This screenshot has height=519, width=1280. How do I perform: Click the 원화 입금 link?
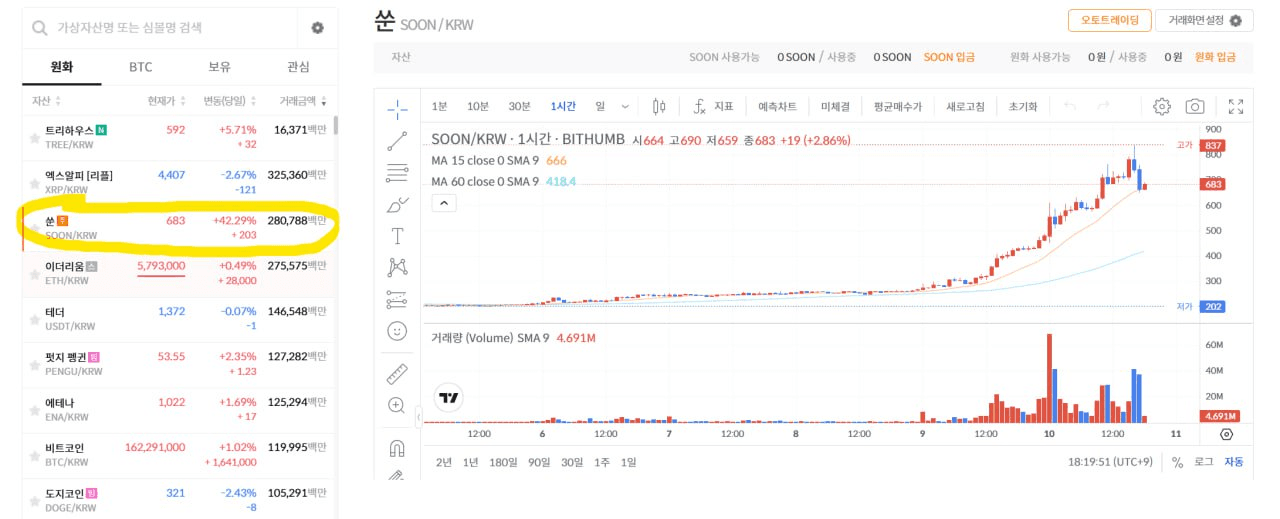pos(1216,57)
